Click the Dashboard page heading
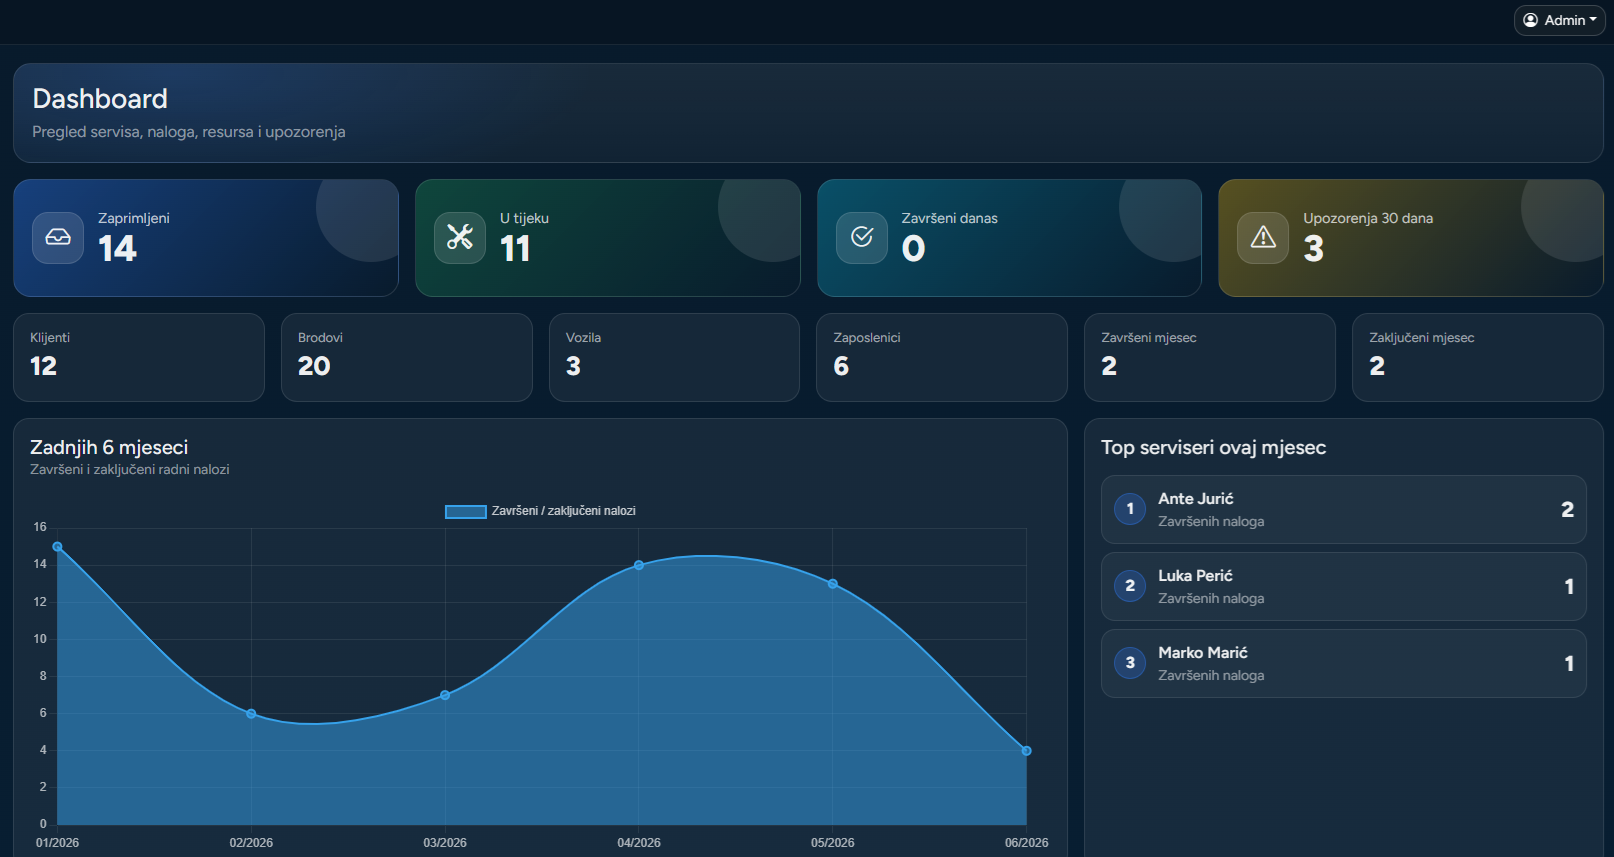The height and width of the screenshot is (857, 1614). point(100,99)
